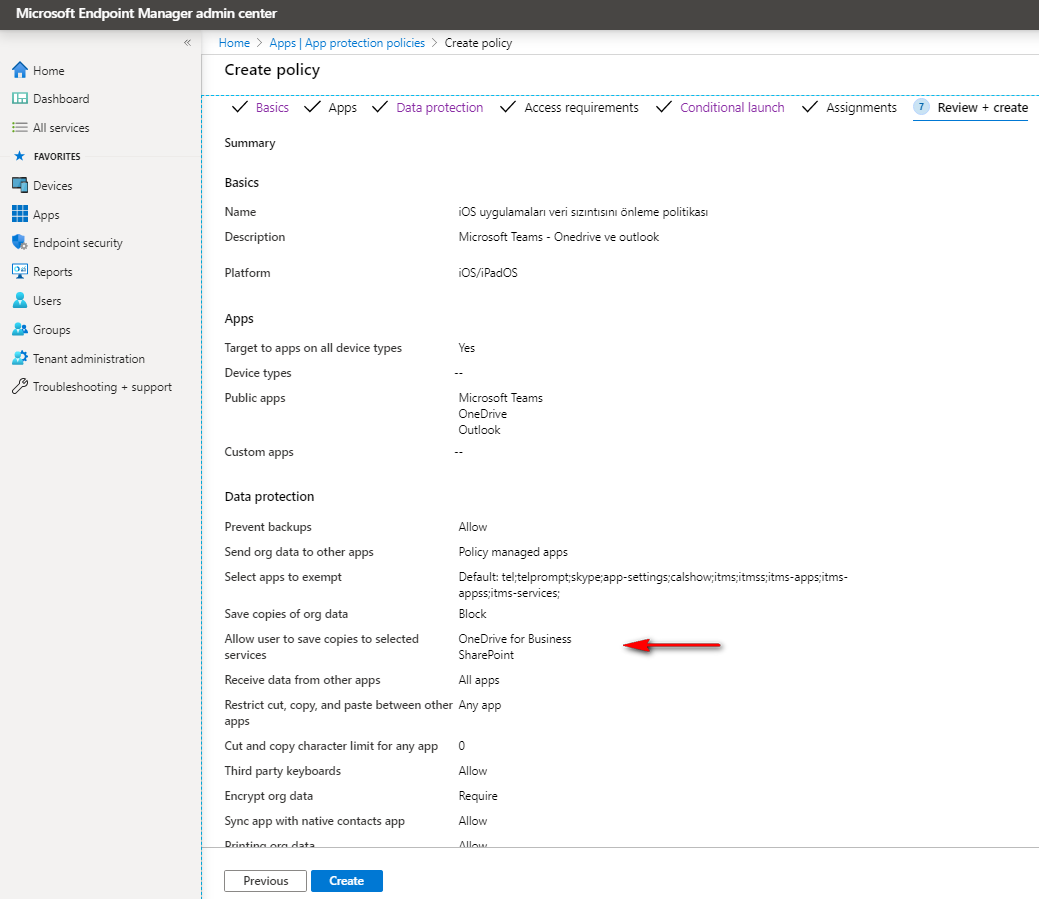This screenshot has width=1039, height=899.
Task: Click the Data protection section heading
Action: tap(269, 496)
